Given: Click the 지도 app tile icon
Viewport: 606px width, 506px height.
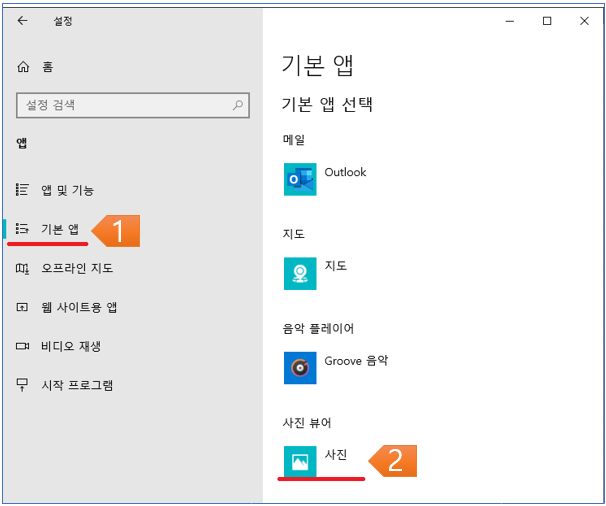Looking at the screenshot, I should coord(300,273).
